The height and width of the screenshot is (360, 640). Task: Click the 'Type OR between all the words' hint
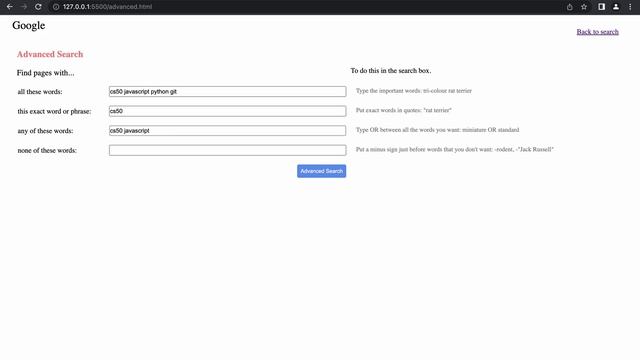438,130
